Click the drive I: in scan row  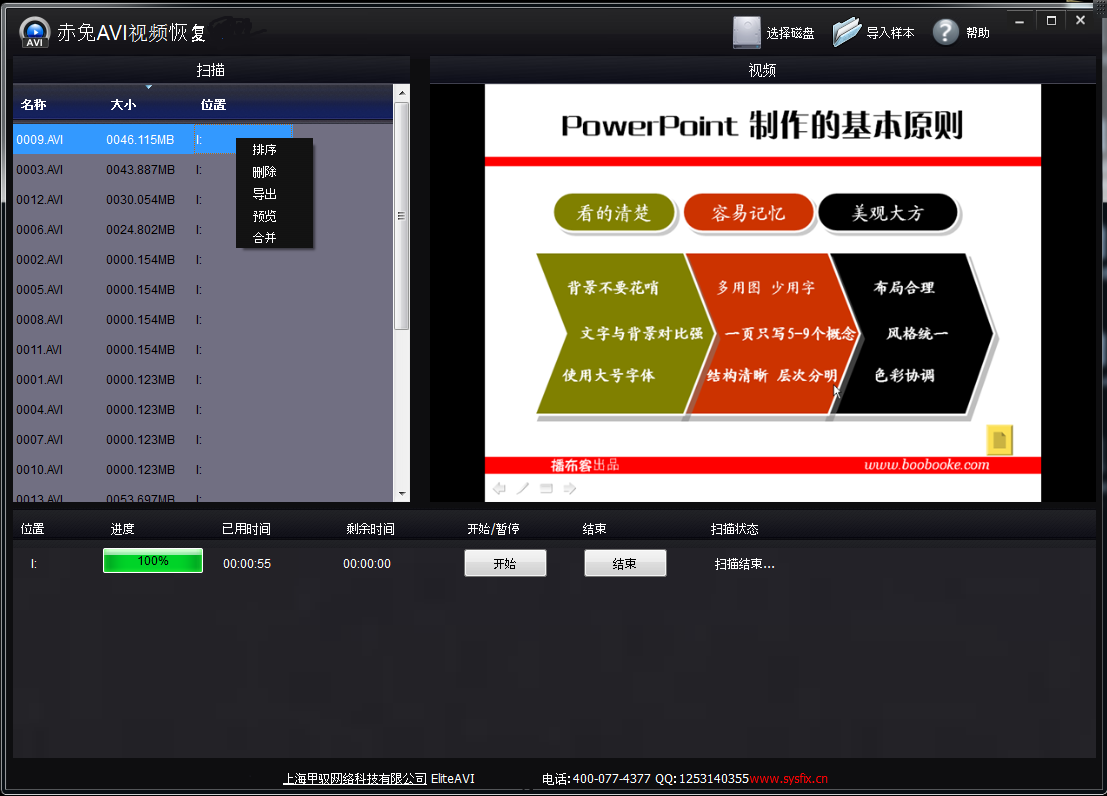[34, 564]
